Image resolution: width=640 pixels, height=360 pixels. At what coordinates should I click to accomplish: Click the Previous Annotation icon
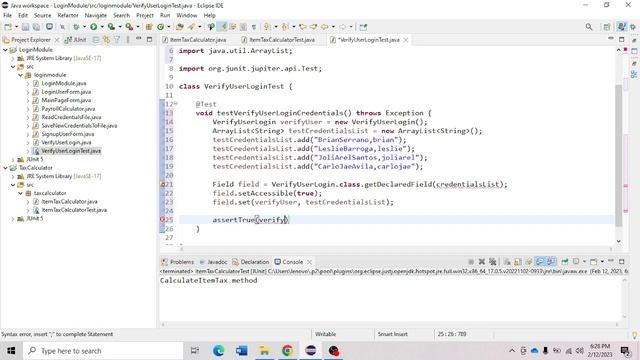click(x=284, y=27)
